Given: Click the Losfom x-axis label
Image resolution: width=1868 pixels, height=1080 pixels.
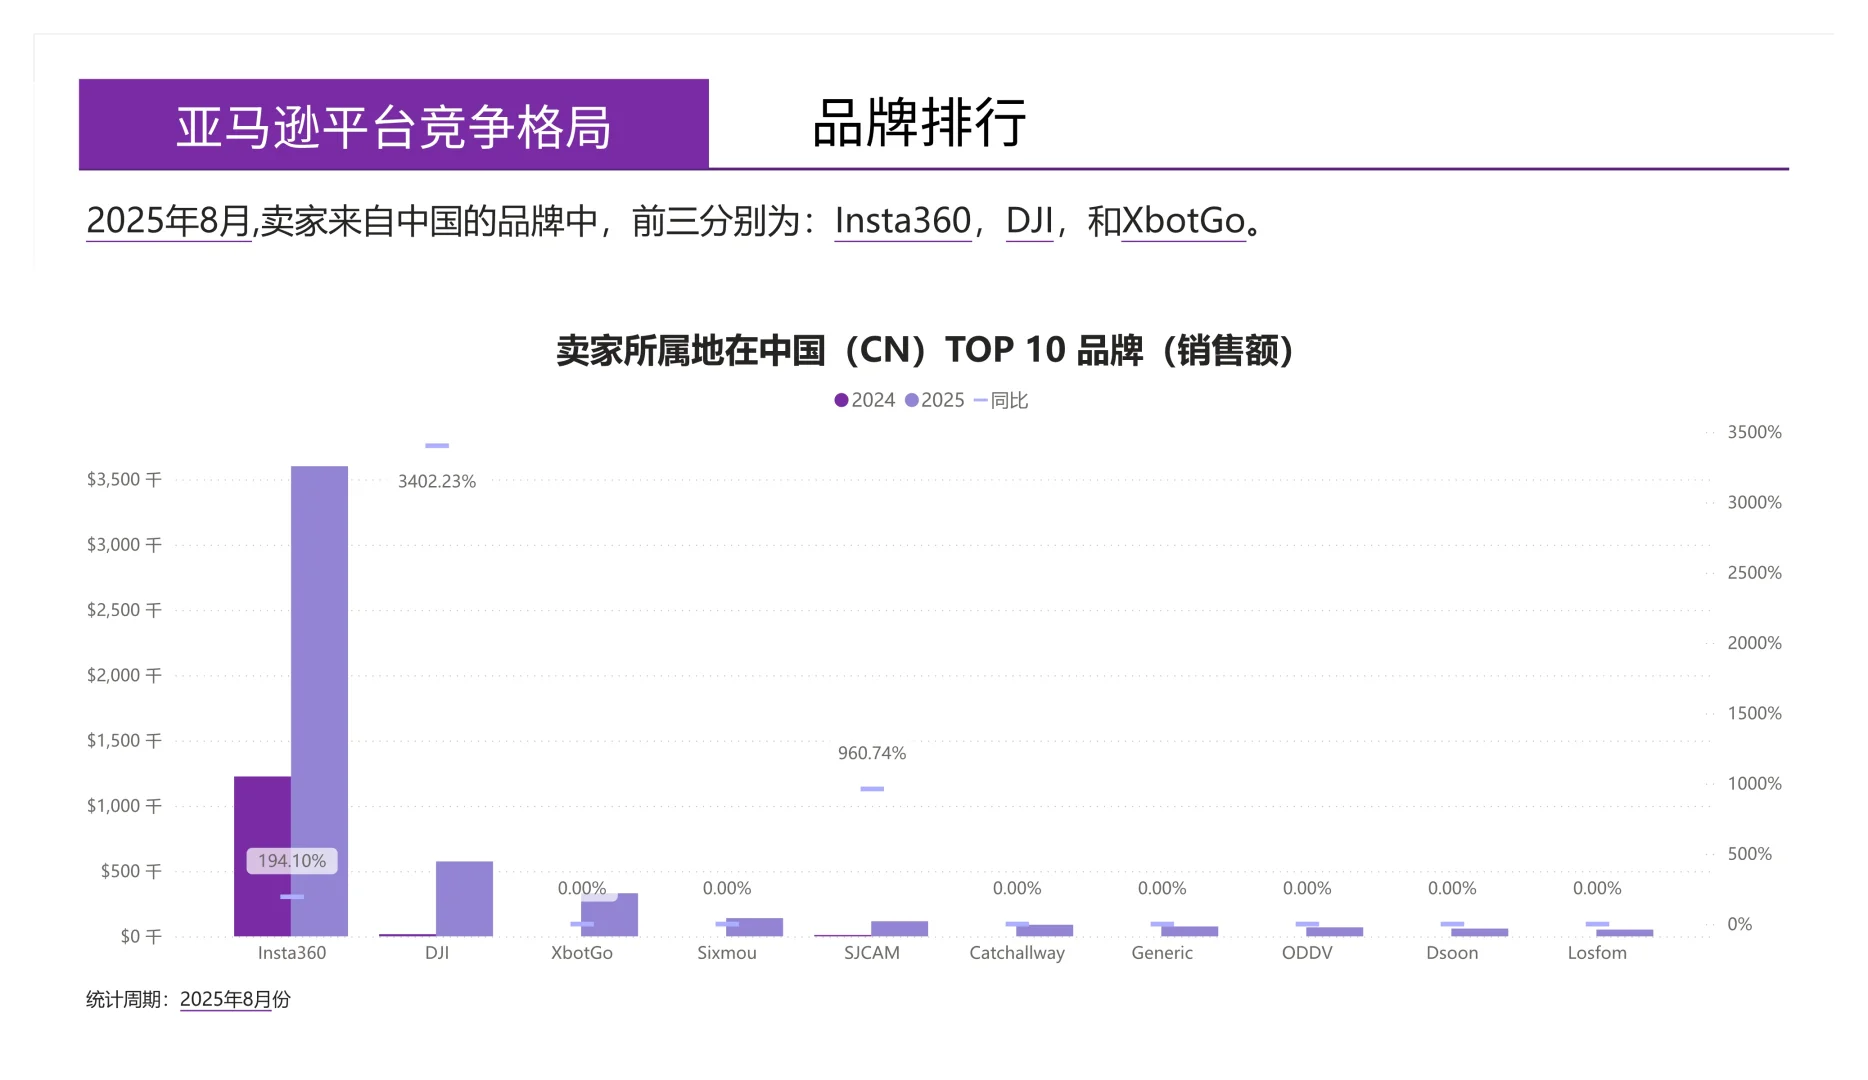Looking at the screenshot, I should click(x=1597, y=953).
